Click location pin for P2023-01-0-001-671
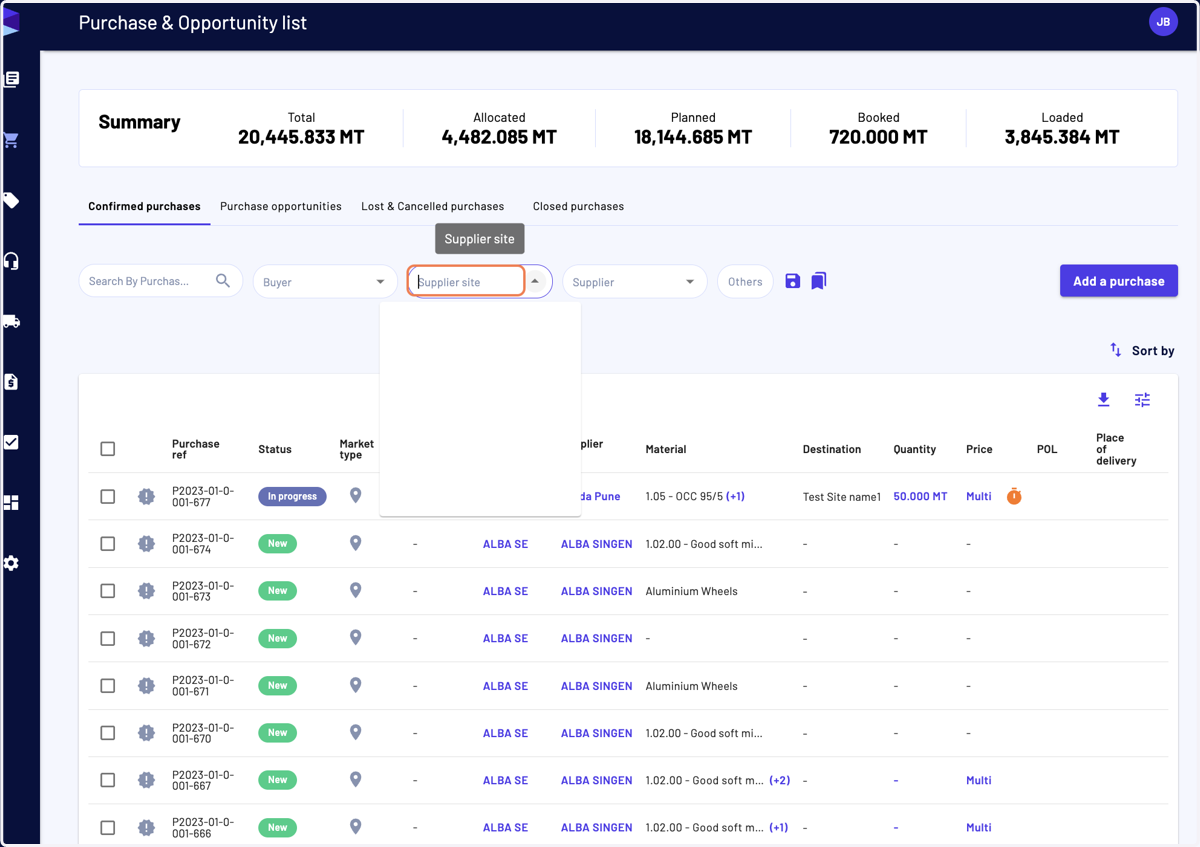Screen dimensions: 1200x847 355,685
